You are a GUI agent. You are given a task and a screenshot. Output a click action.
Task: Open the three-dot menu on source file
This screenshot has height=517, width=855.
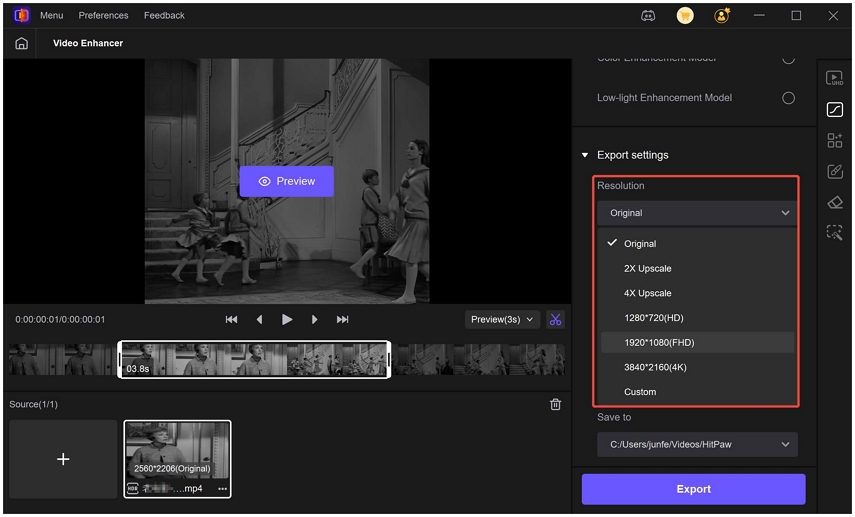coord(222,489)
